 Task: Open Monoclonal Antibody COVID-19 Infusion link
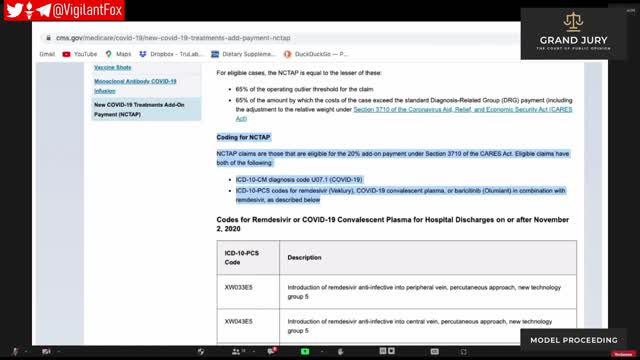tap(135, 86)
